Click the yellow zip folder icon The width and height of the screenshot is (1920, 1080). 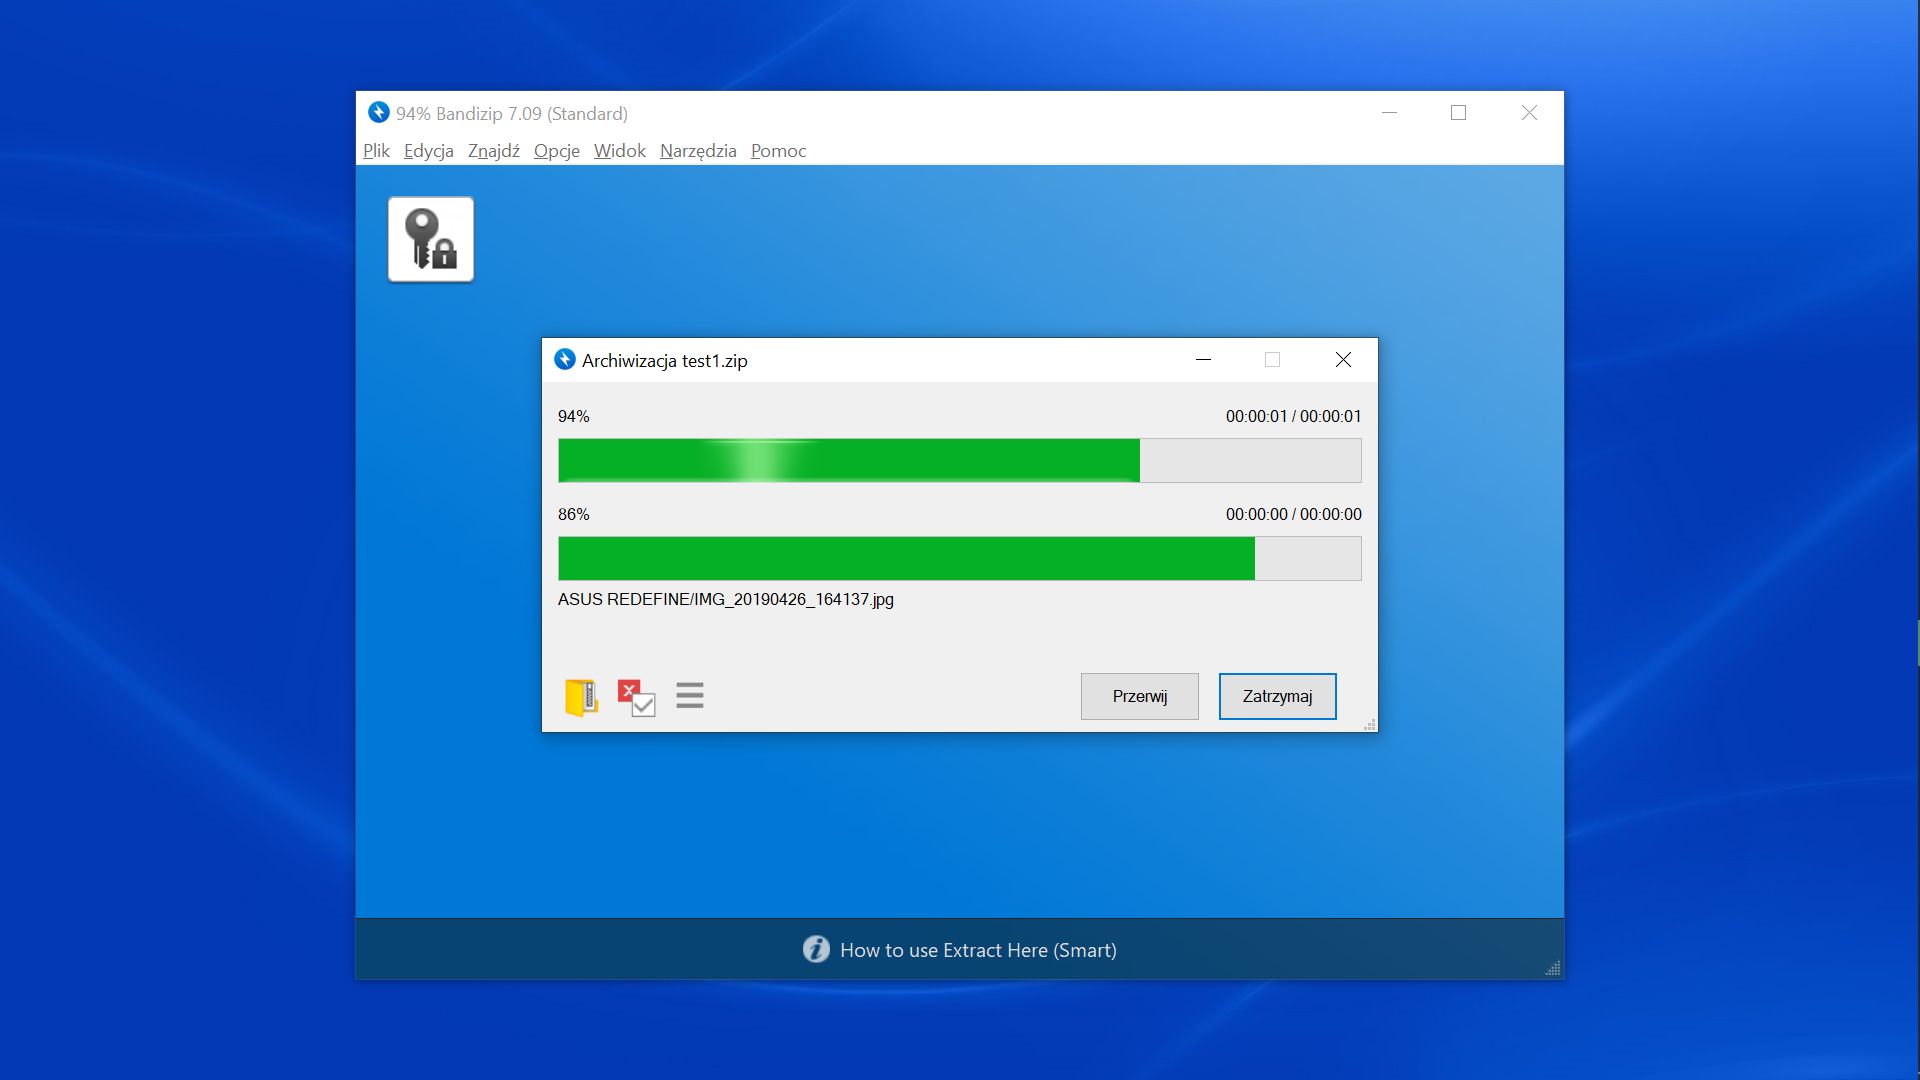581,697
